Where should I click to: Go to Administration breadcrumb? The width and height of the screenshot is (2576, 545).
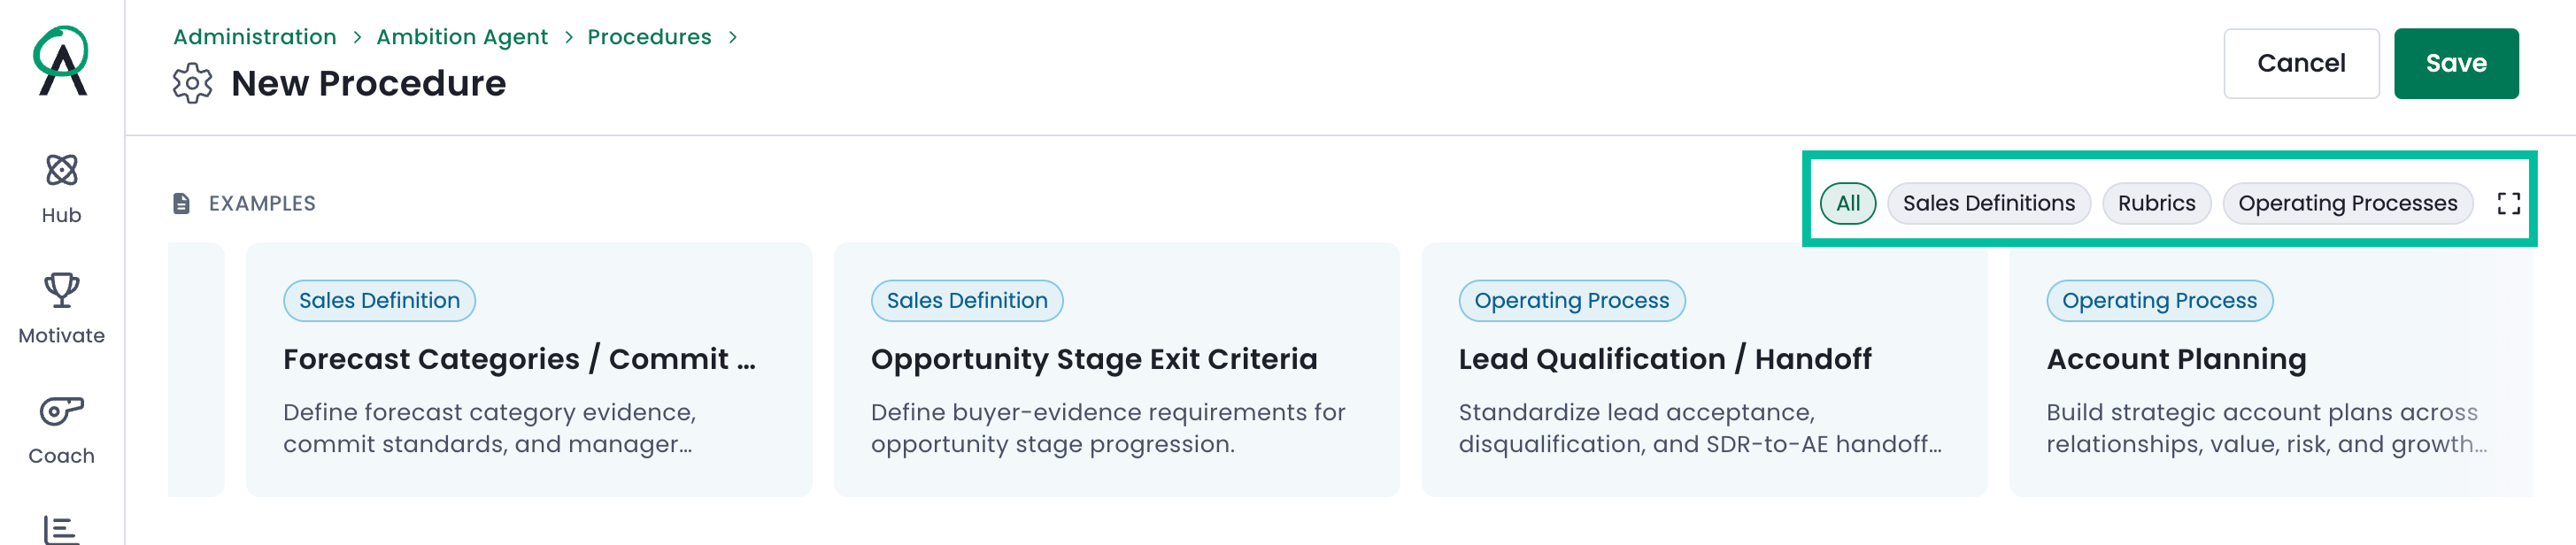pyautogui.click(x=255, y=37)
